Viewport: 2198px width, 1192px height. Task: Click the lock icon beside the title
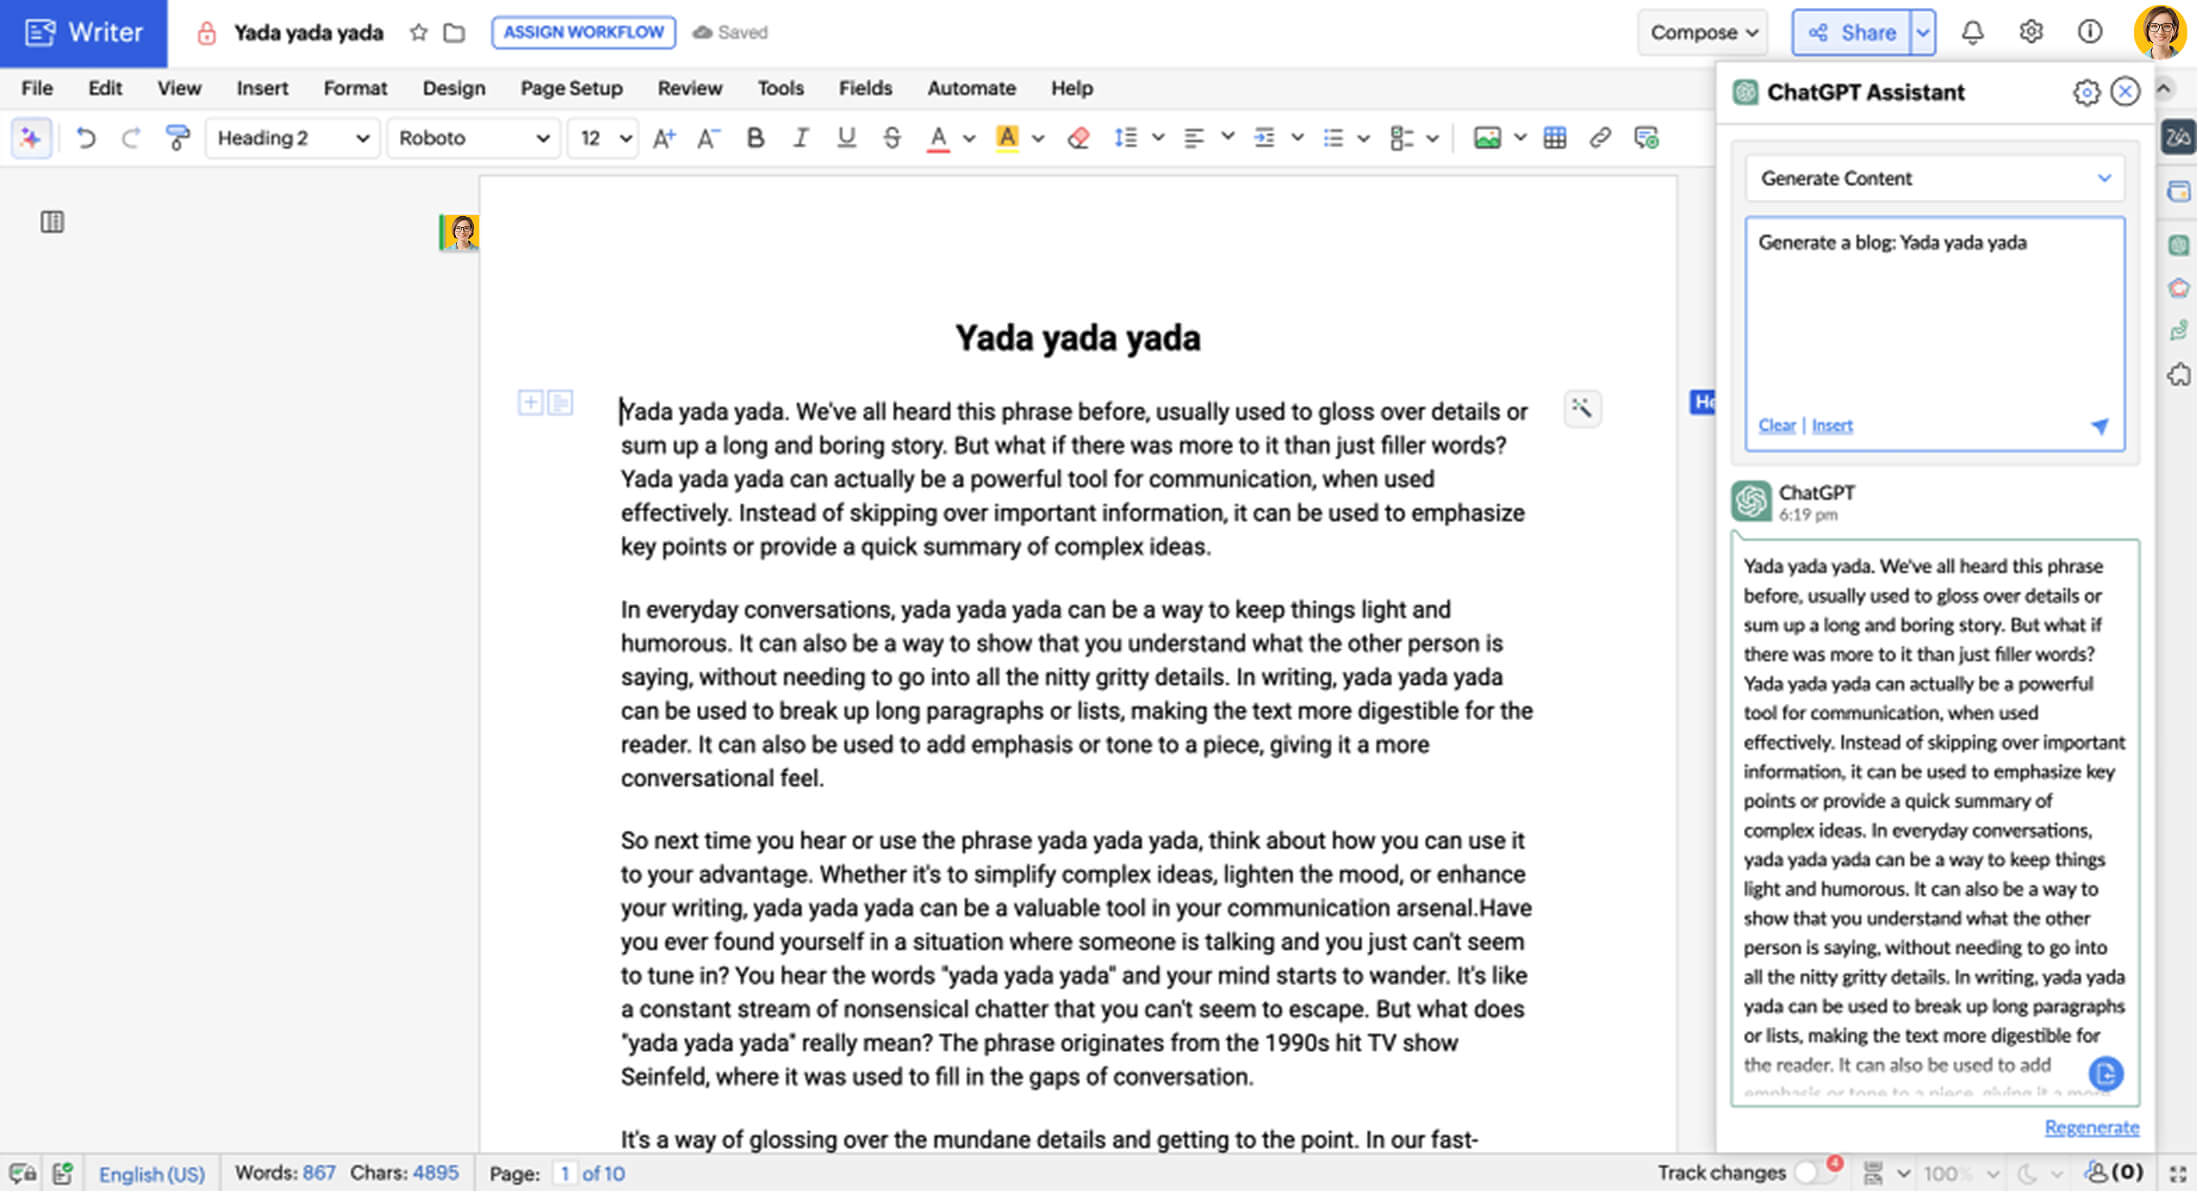pos(206,33)
